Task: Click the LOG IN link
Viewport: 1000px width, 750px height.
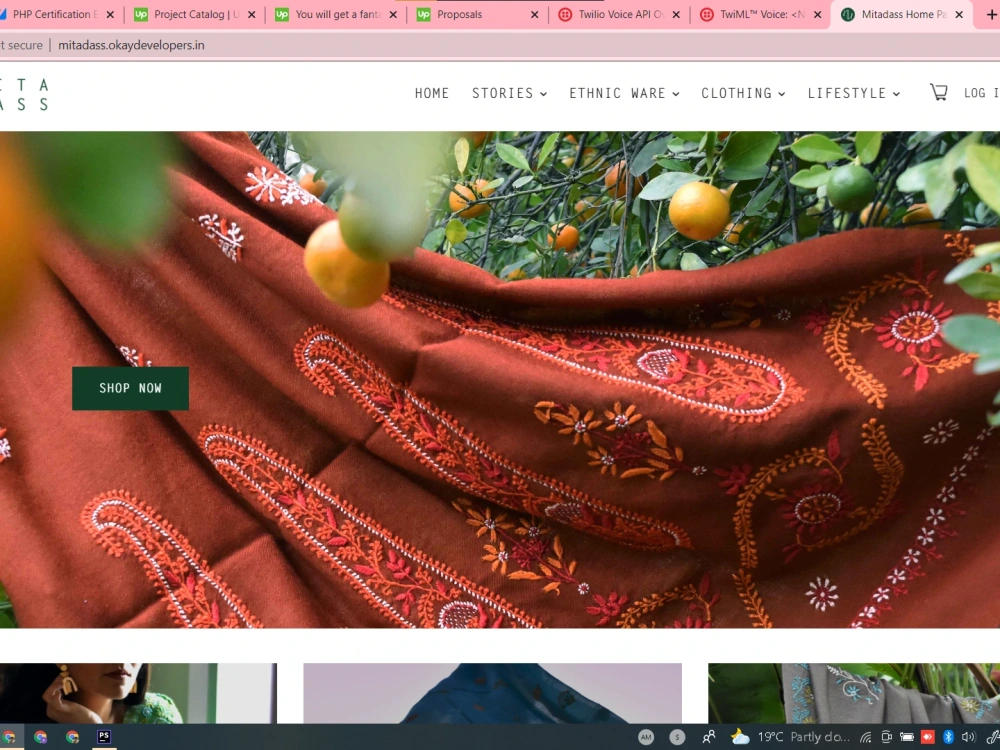Action: 981,93
